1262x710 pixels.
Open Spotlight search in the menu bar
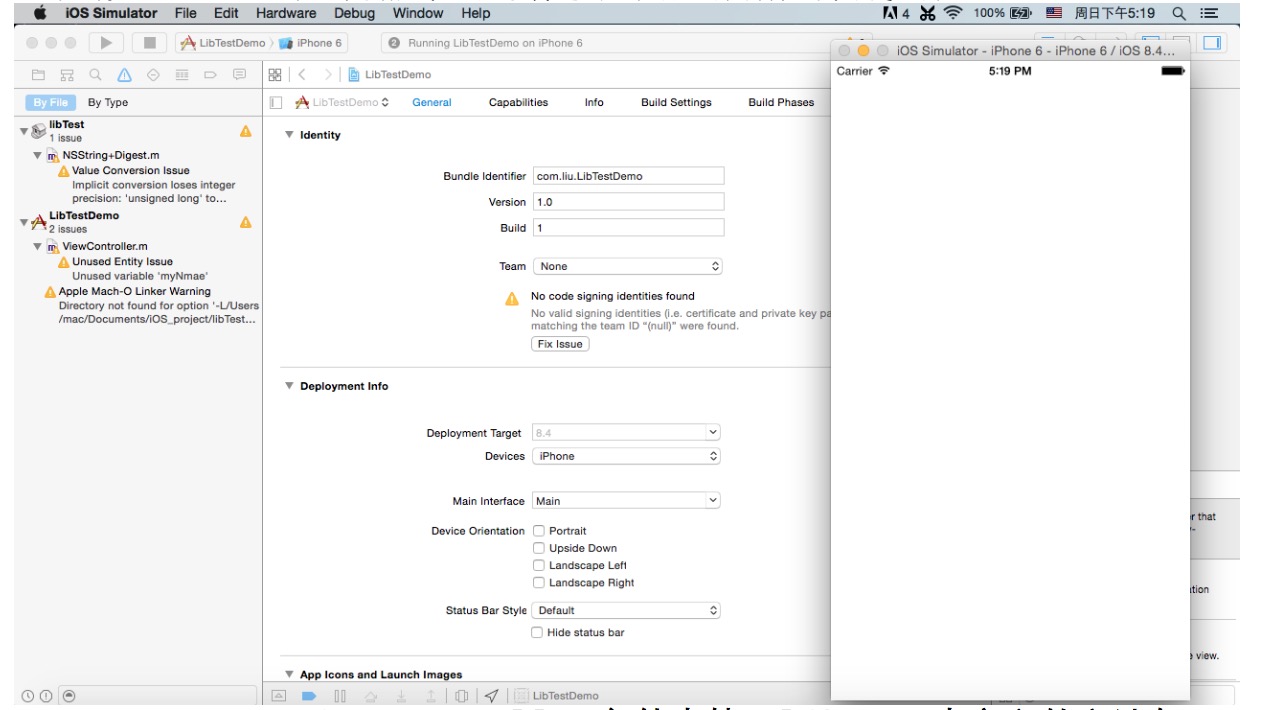pos(1179,13)
